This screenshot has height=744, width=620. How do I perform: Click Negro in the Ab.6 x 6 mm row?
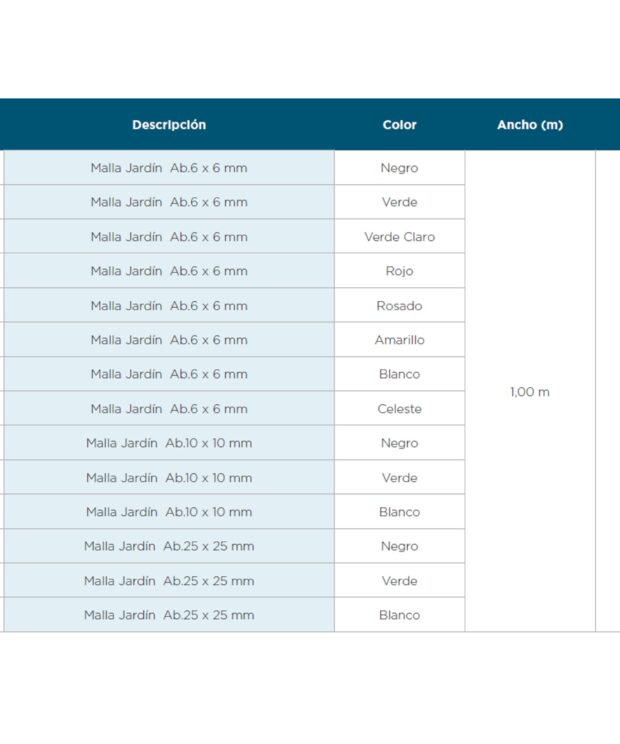click(399, 168)
